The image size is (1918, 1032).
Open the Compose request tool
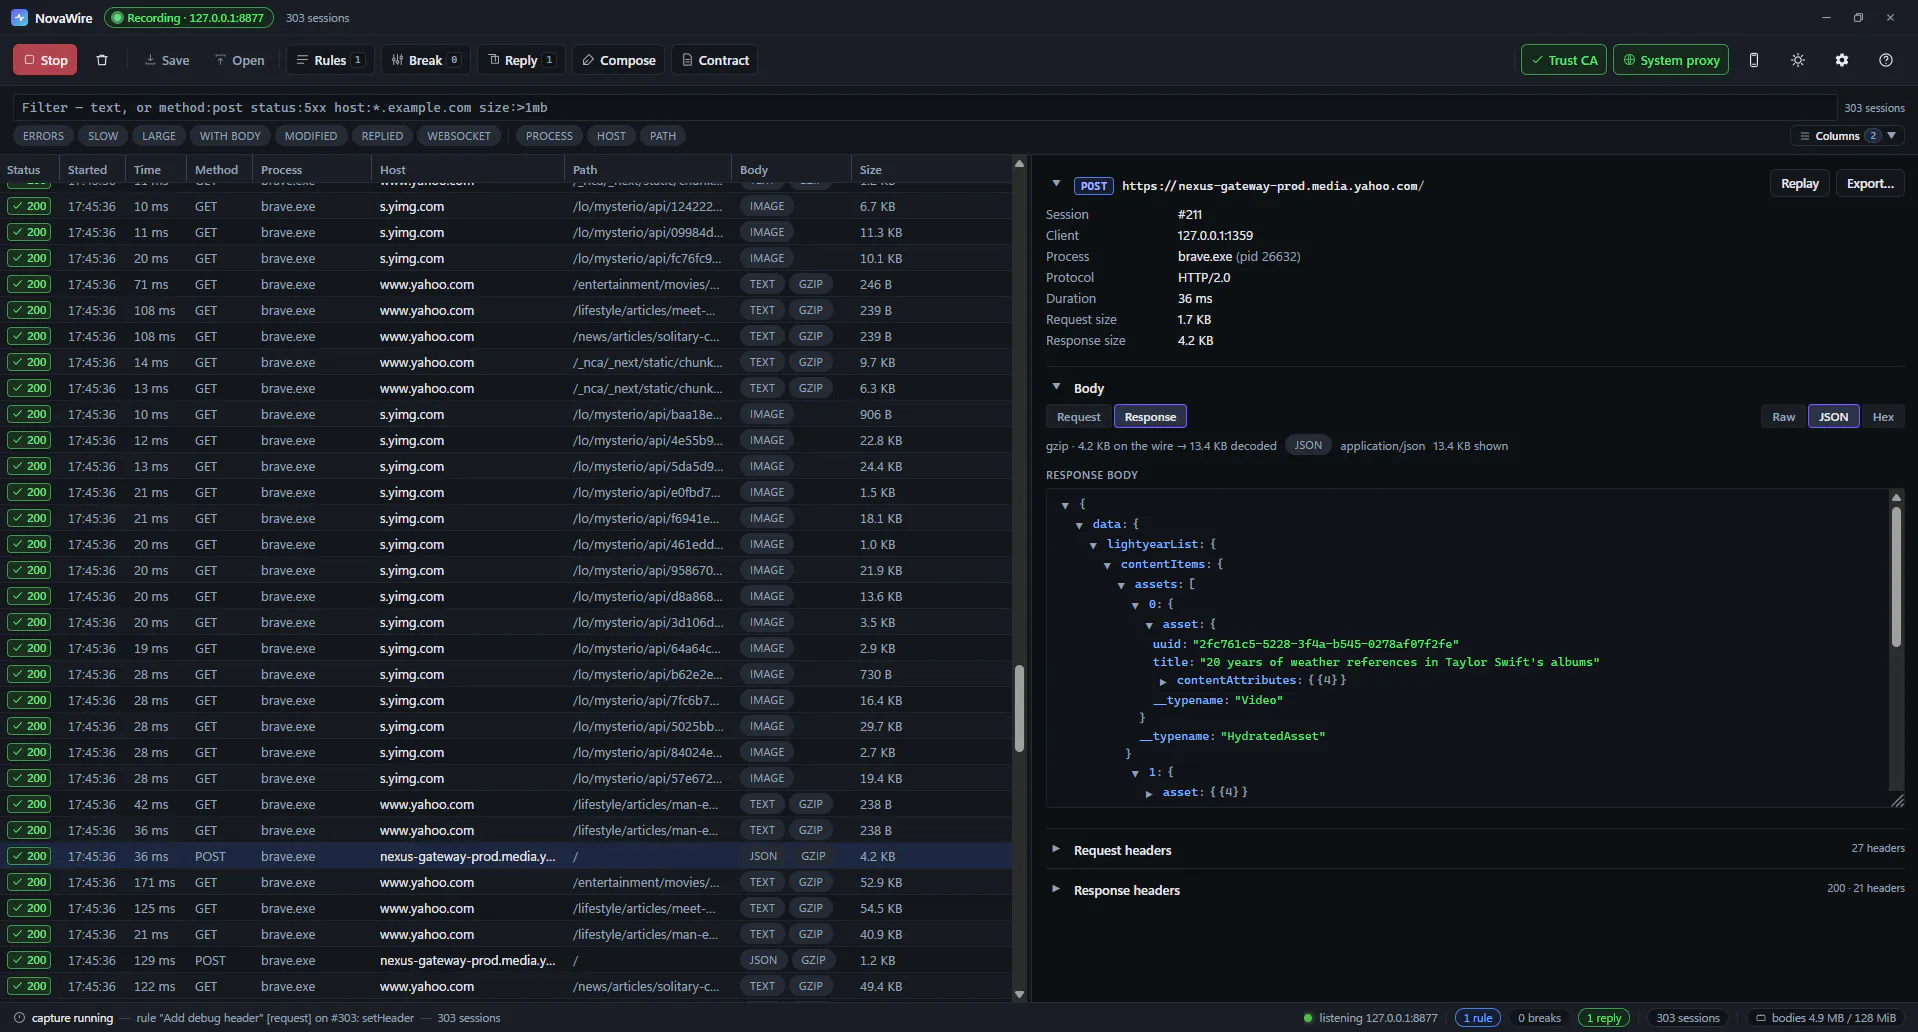[619, 60]
